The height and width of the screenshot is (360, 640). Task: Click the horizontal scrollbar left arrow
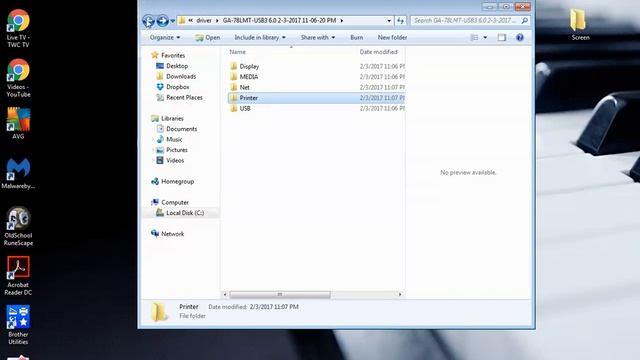tap(225, 294)
